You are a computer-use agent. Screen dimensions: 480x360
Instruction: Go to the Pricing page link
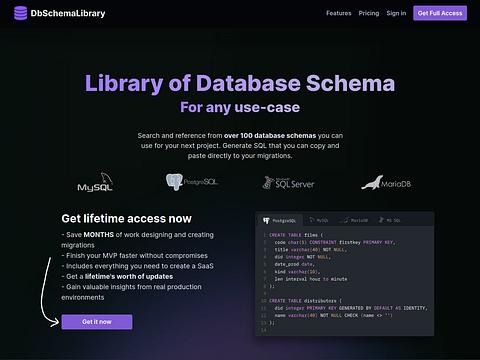pyautogui.click(x=369, y=13)
